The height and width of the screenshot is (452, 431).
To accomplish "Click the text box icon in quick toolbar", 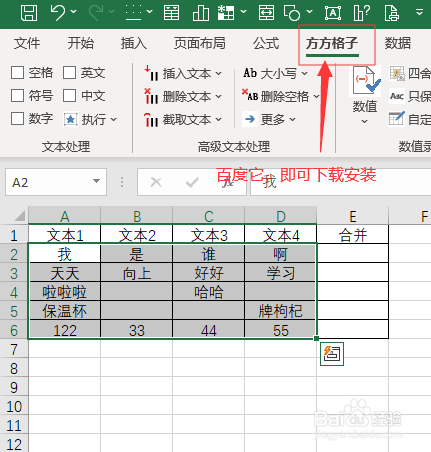I will (333, 13).
